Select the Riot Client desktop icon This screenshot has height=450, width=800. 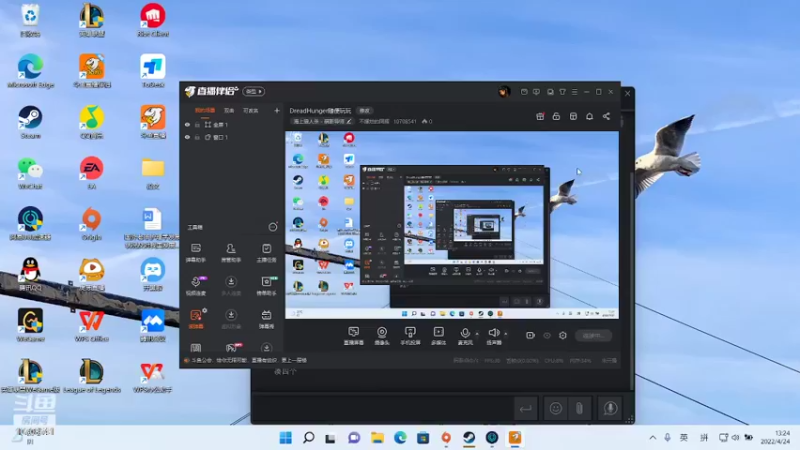[x=153, y=20]
